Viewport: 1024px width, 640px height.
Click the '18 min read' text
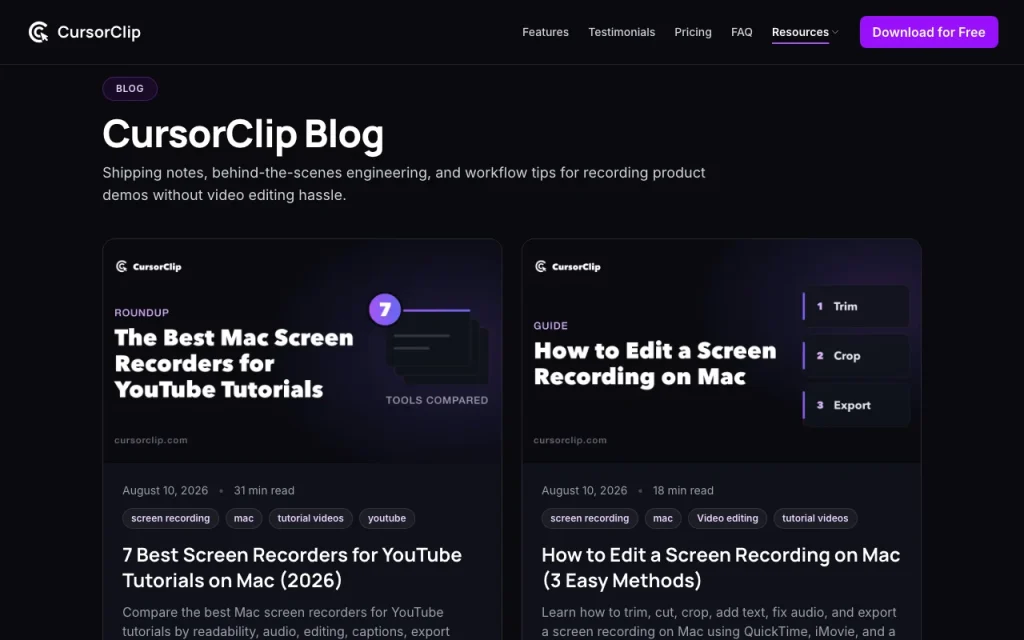pos(683,490)
